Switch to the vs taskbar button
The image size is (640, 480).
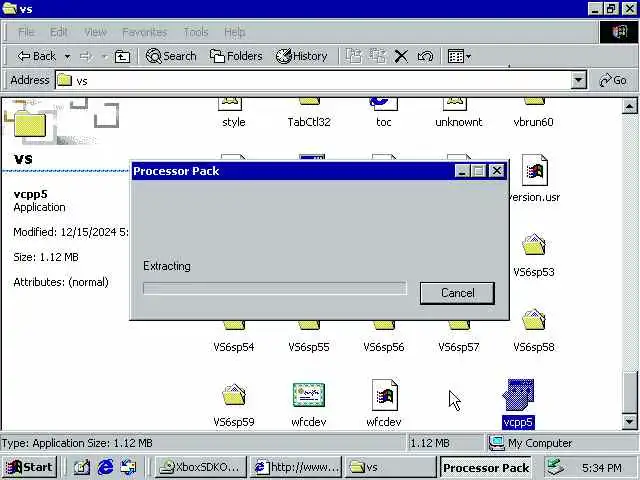[x=391, y=467]
